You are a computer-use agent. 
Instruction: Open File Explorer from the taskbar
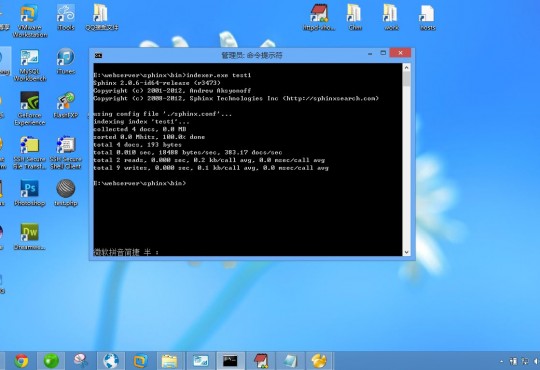(x=170, y=361)
